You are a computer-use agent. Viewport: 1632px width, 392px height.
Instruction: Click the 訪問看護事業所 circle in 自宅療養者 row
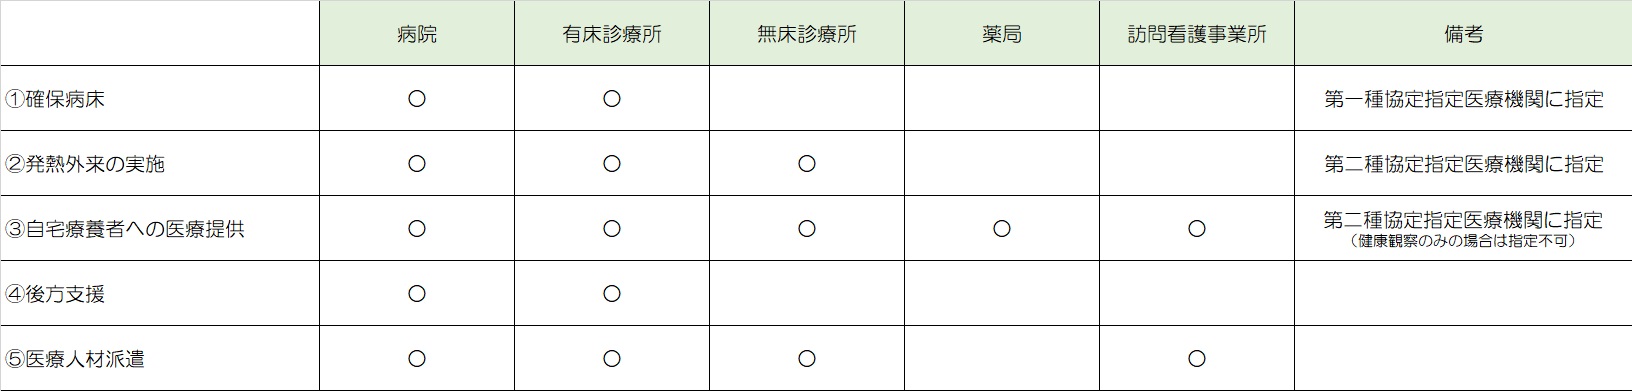pos(1197,229)
